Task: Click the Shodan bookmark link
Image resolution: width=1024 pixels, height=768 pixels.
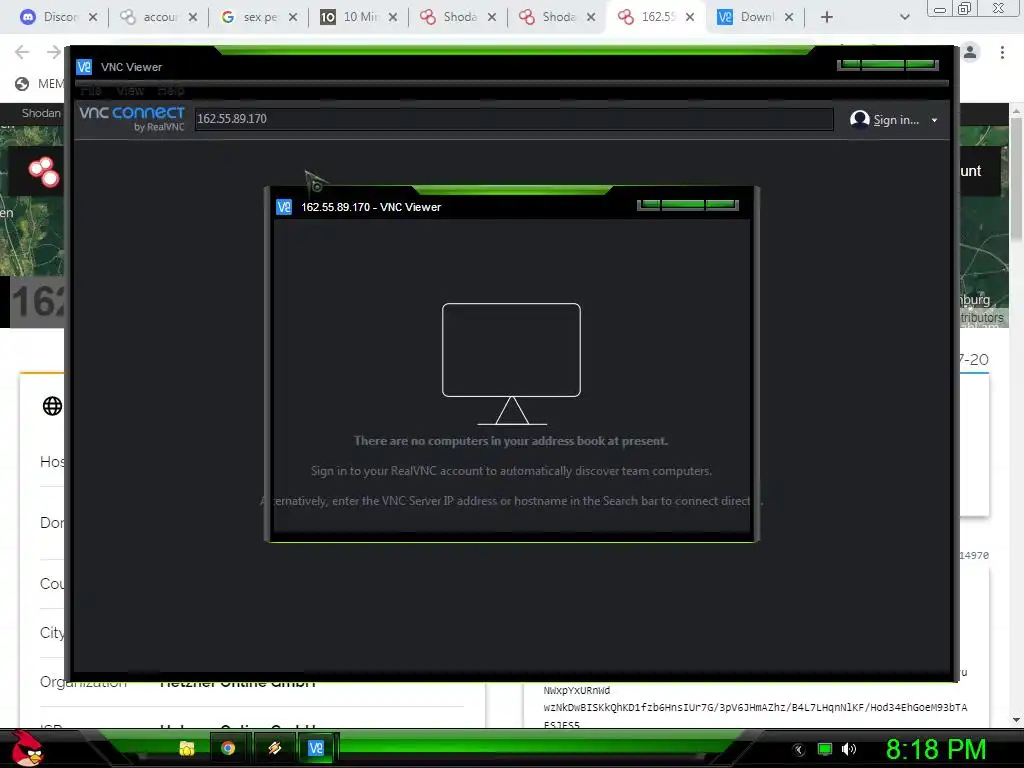Action: (41, 113)
